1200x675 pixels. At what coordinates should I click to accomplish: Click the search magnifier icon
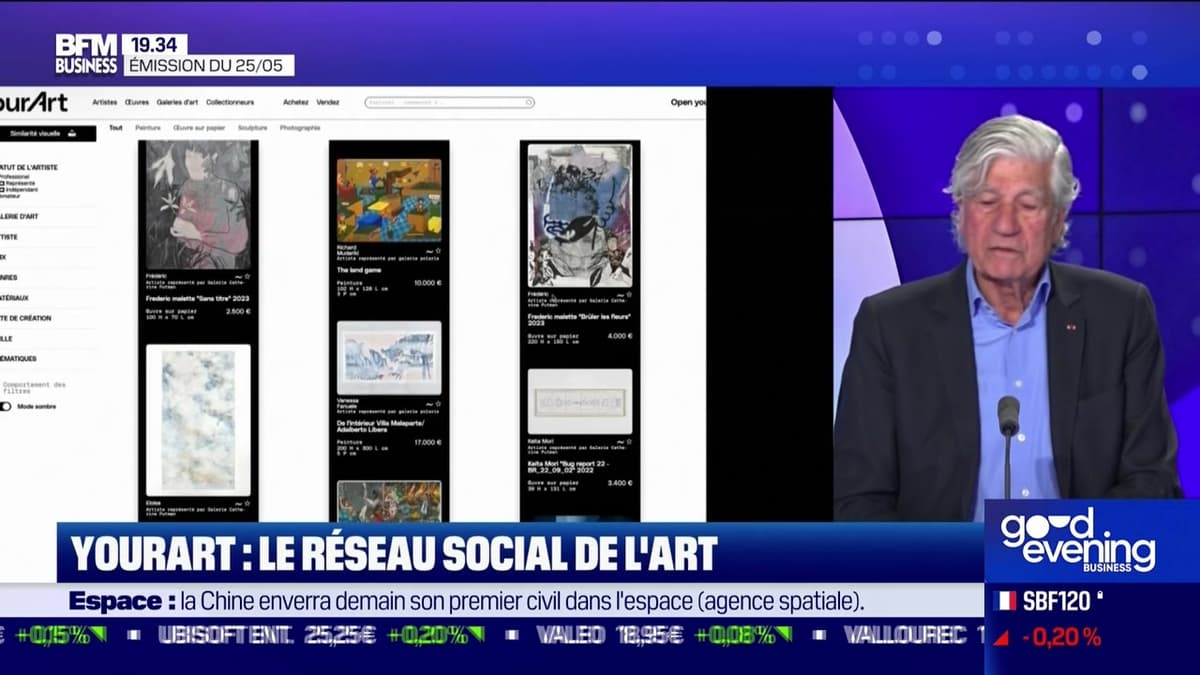point(529,102)
